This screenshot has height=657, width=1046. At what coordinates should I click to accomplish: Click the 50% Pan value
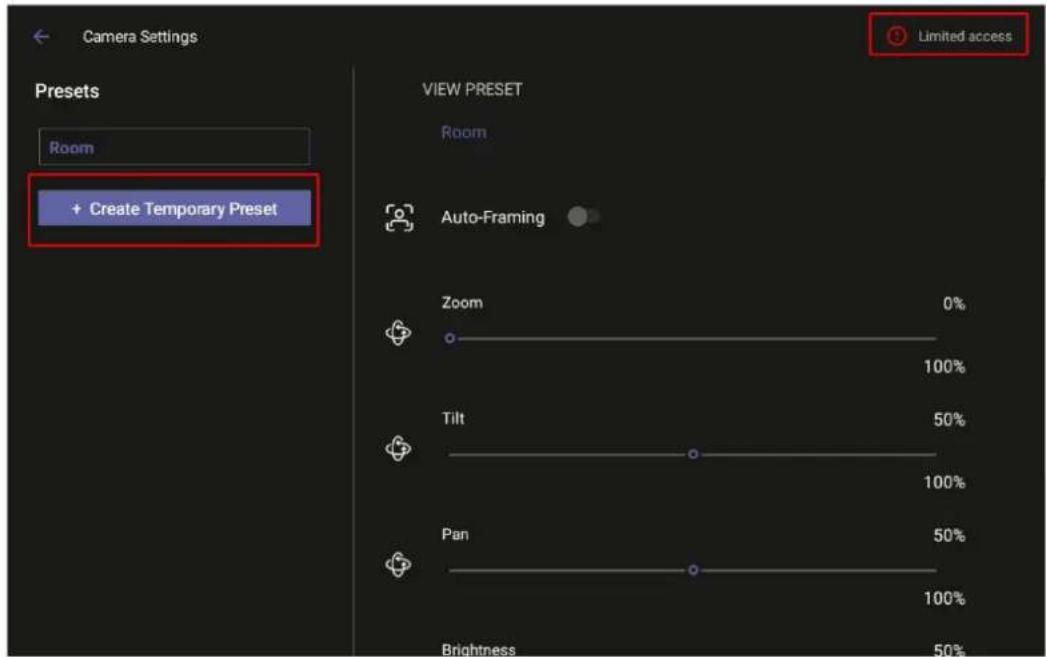tap(949, 536)
